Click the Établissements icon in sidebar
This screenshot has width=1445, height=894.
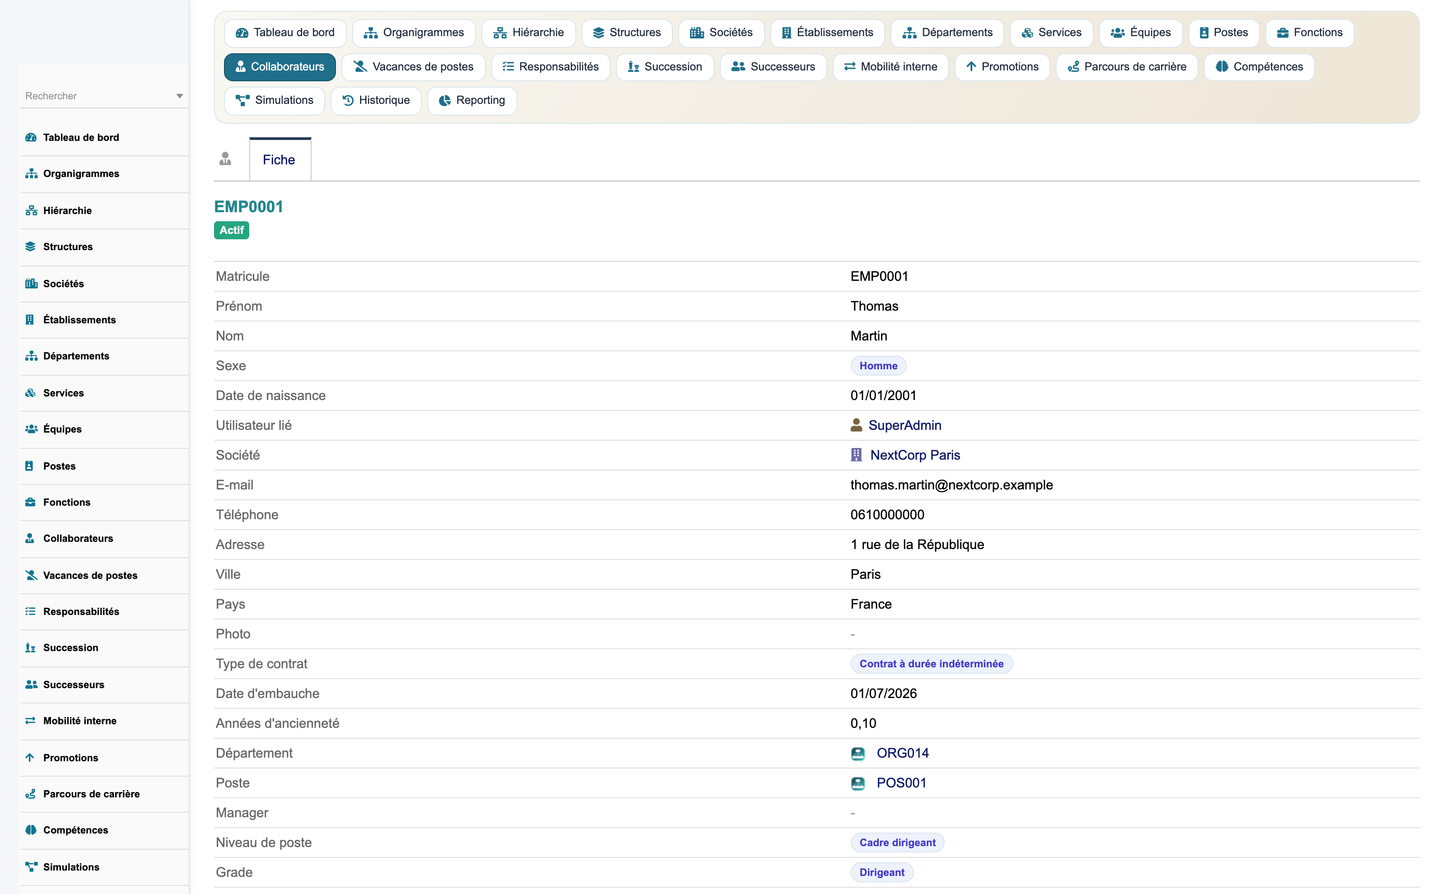30,320
